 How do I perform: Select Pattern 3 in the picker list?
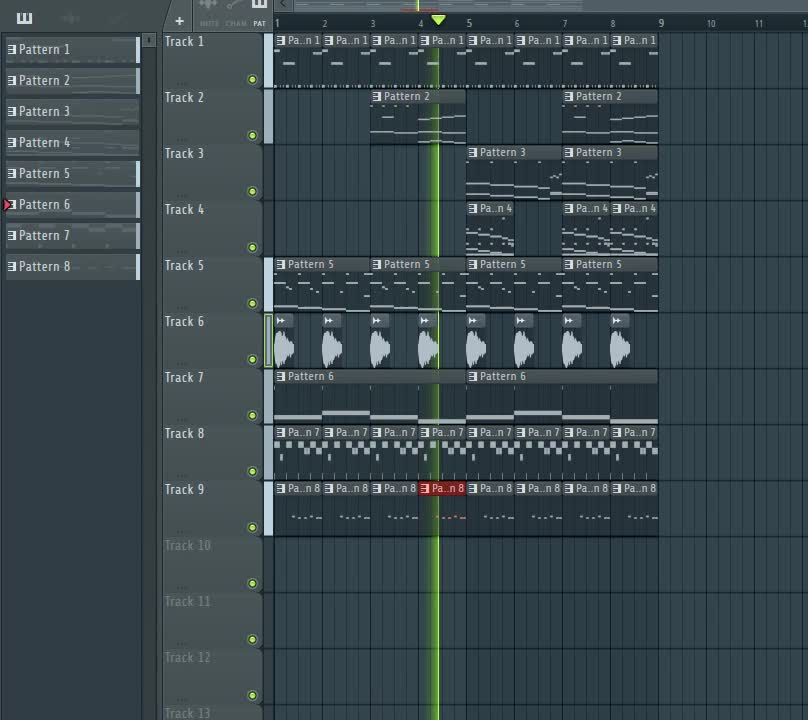[x=73, y=111]
